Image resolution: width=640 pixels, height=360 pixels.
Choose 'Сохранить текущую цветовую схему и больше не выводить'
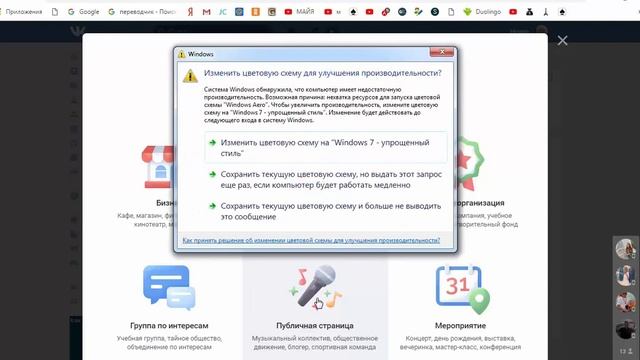click(326, 211)
